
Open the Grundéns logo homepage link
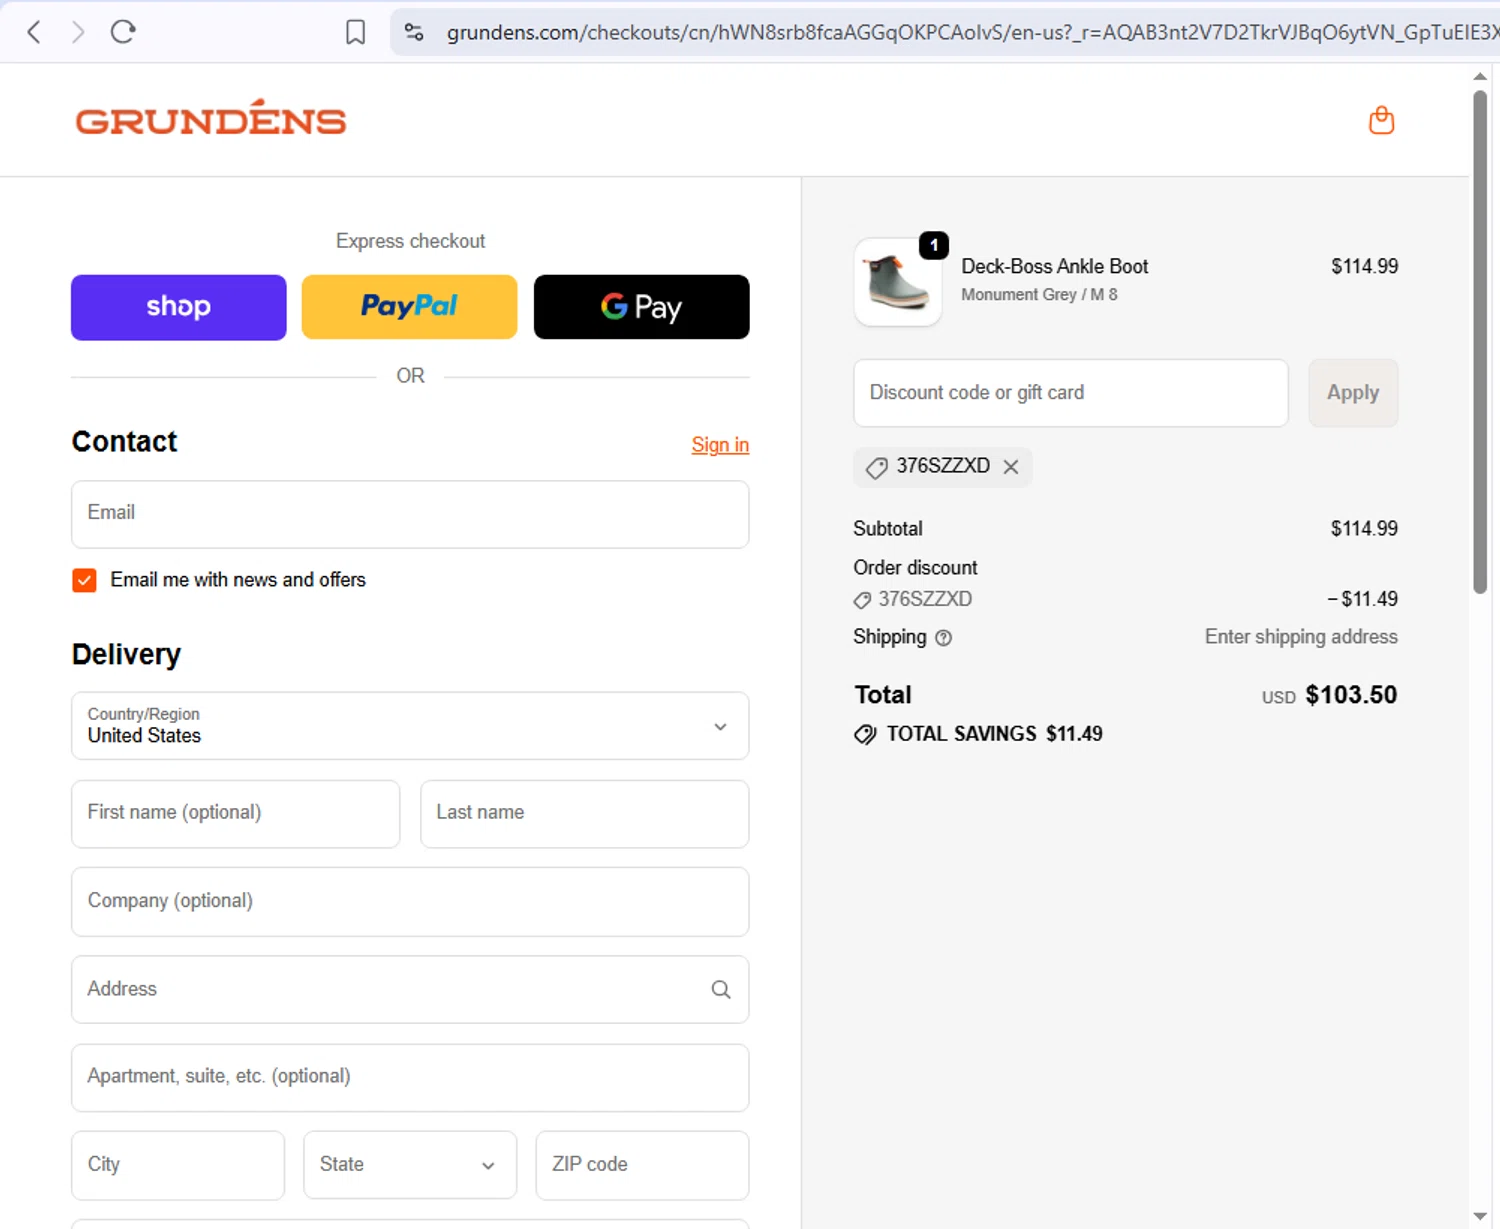point(211,119)
